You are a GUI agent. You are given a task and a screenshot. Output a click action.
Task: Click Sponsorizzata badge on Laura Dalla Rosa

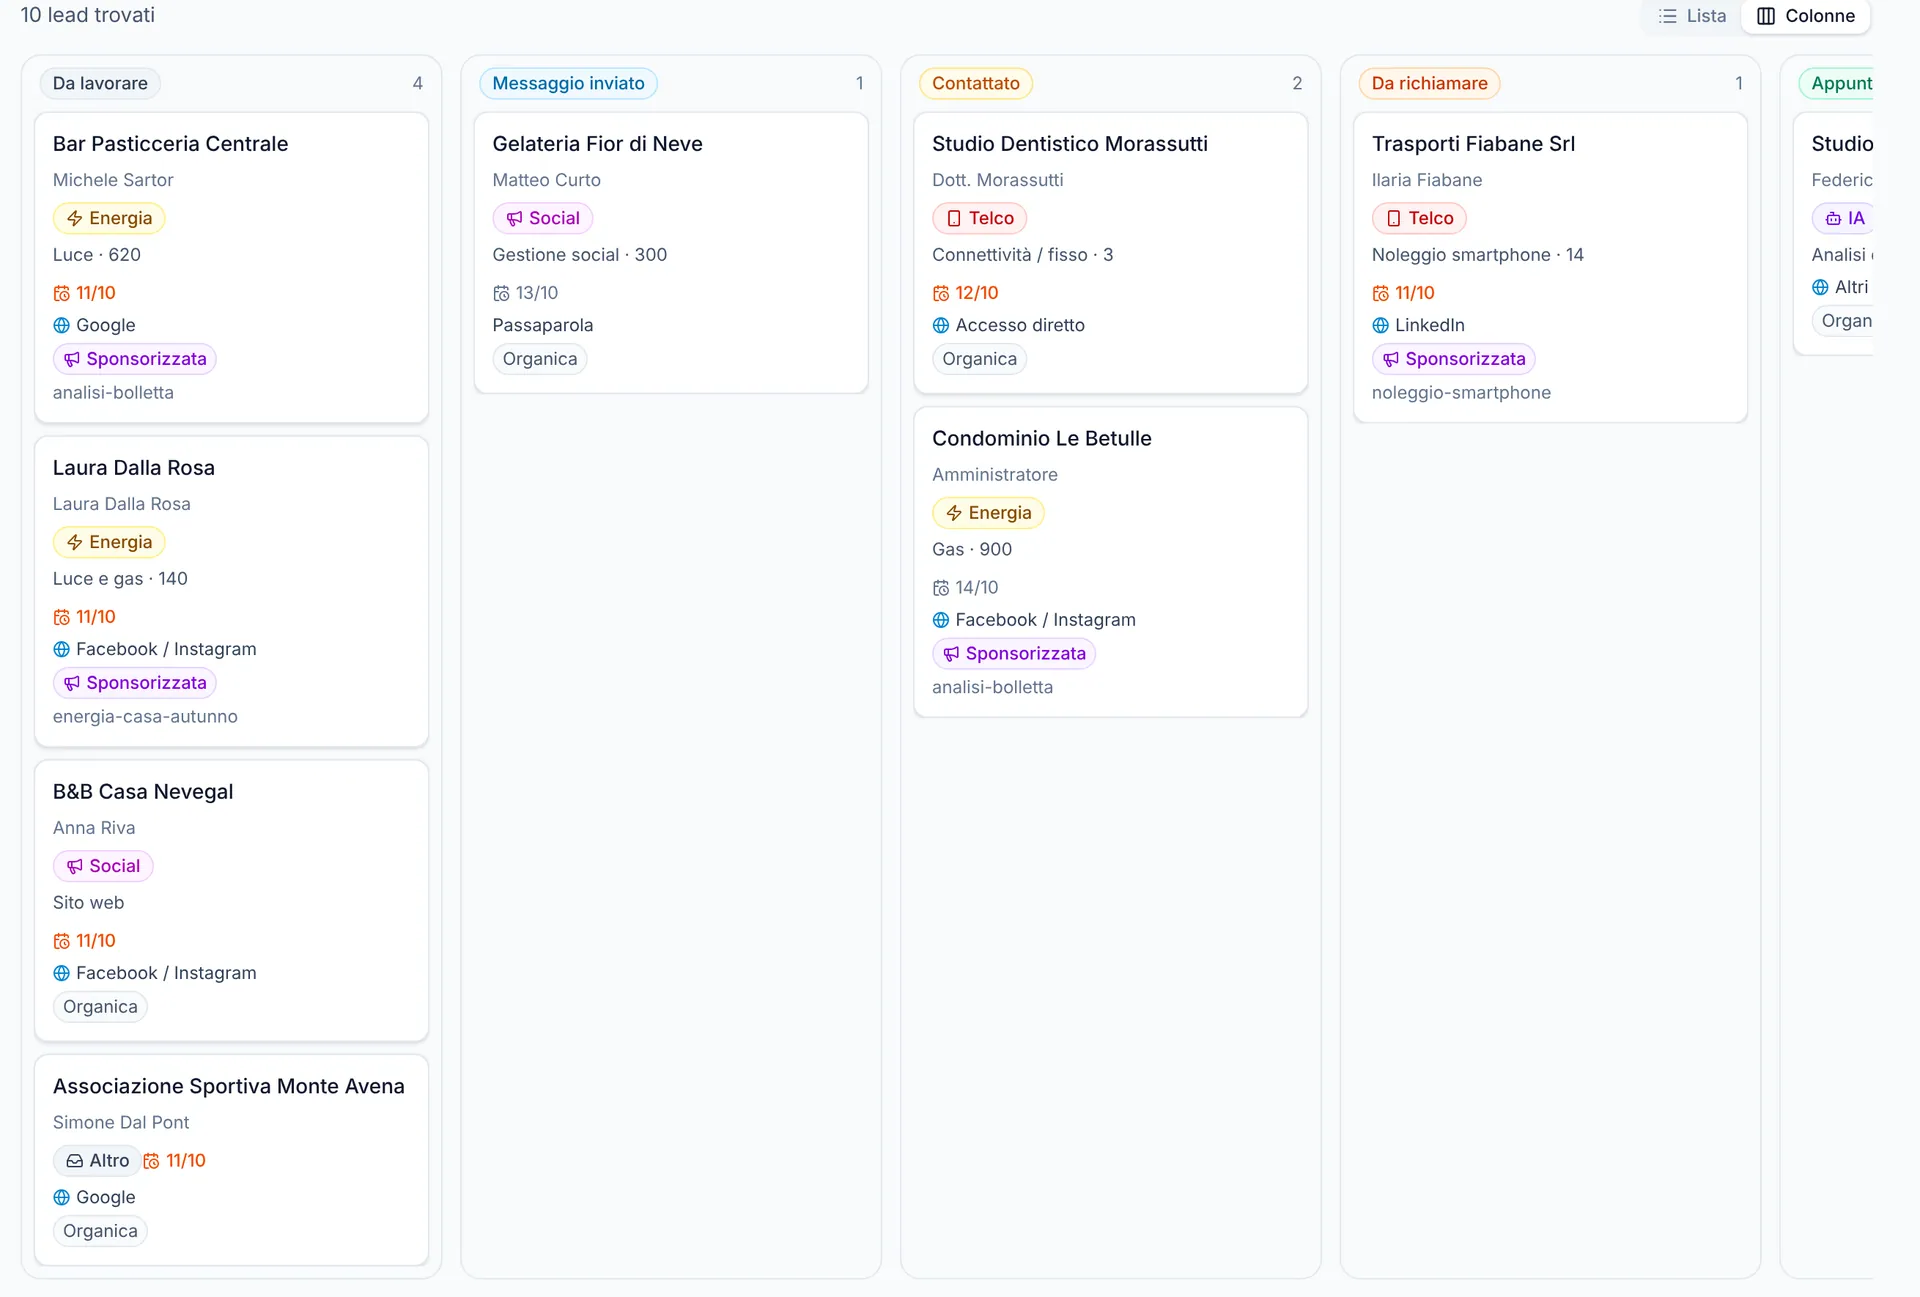135,683
